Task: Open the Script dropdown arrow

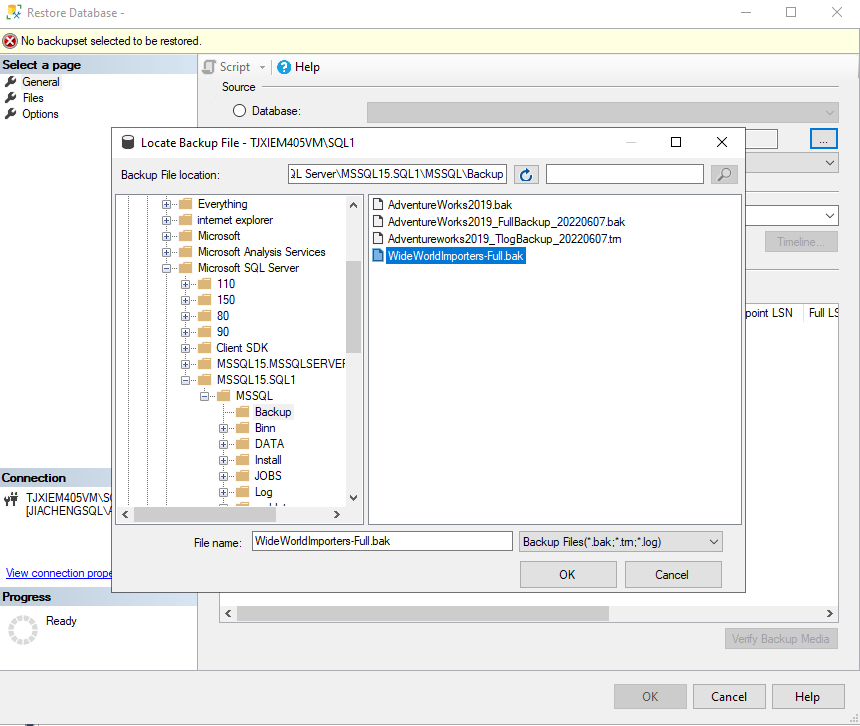Action: (262, 67)
